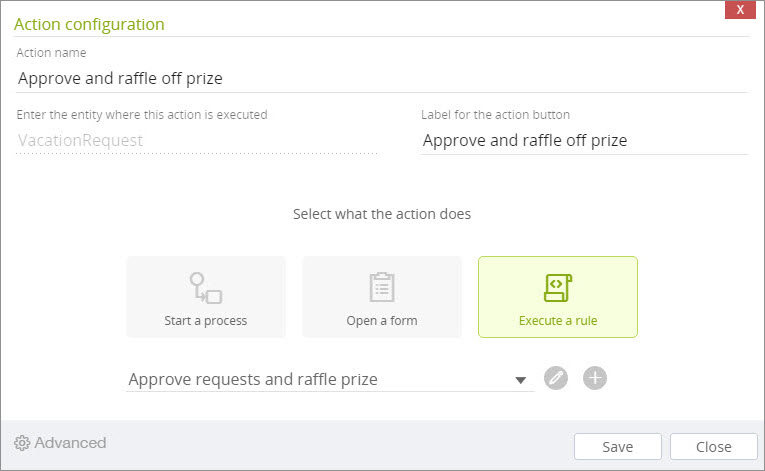Click the Advanced gear icon

(21, 443)
